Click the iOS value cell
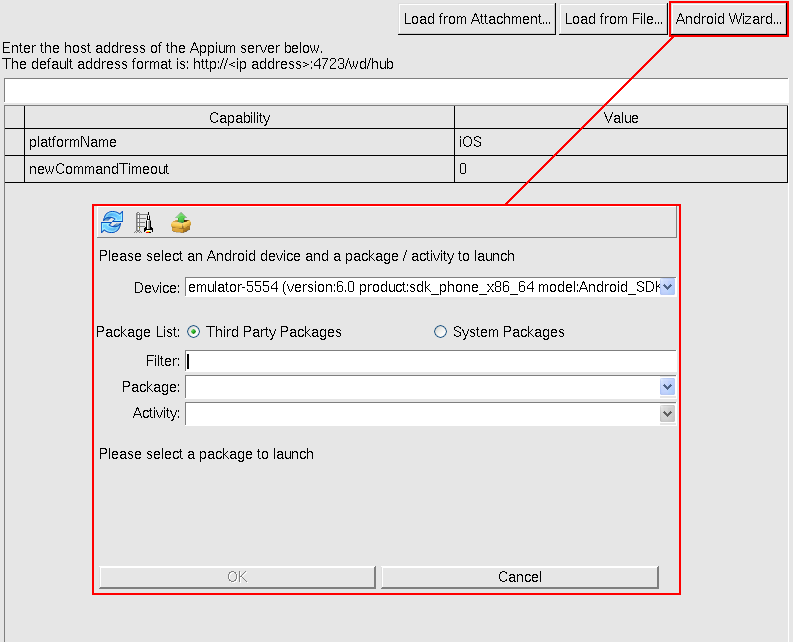Viewport: 793px width, 642px height. tap(620, 142)
